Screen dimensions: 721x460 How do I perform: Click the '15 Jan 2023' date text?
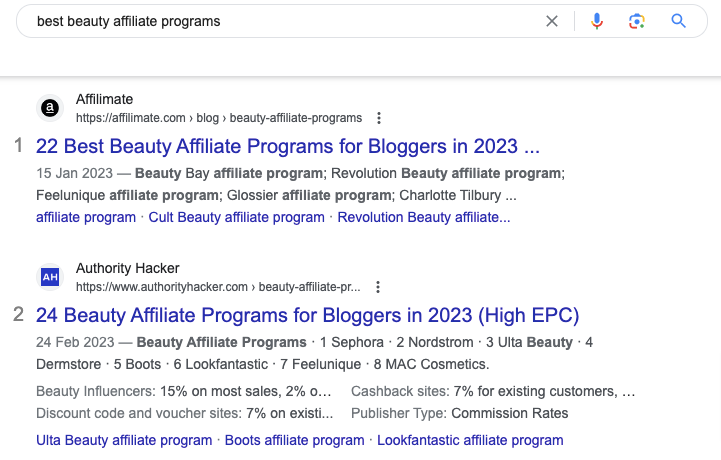[x=74, y=173]
